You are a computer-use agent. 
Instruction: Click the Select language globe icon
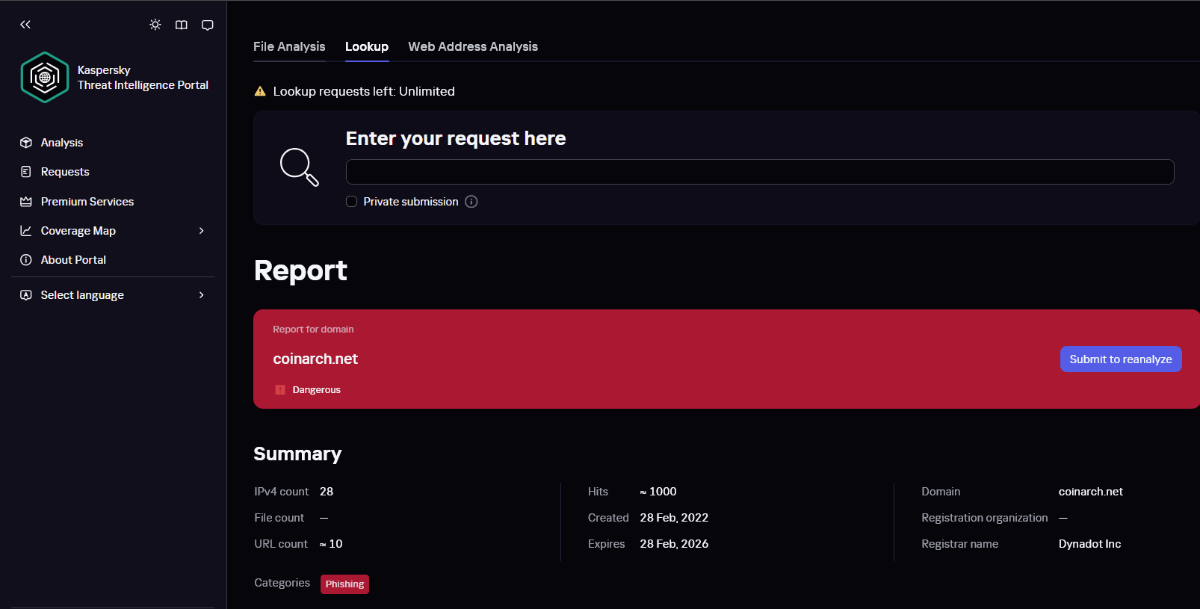pos(26,295)
